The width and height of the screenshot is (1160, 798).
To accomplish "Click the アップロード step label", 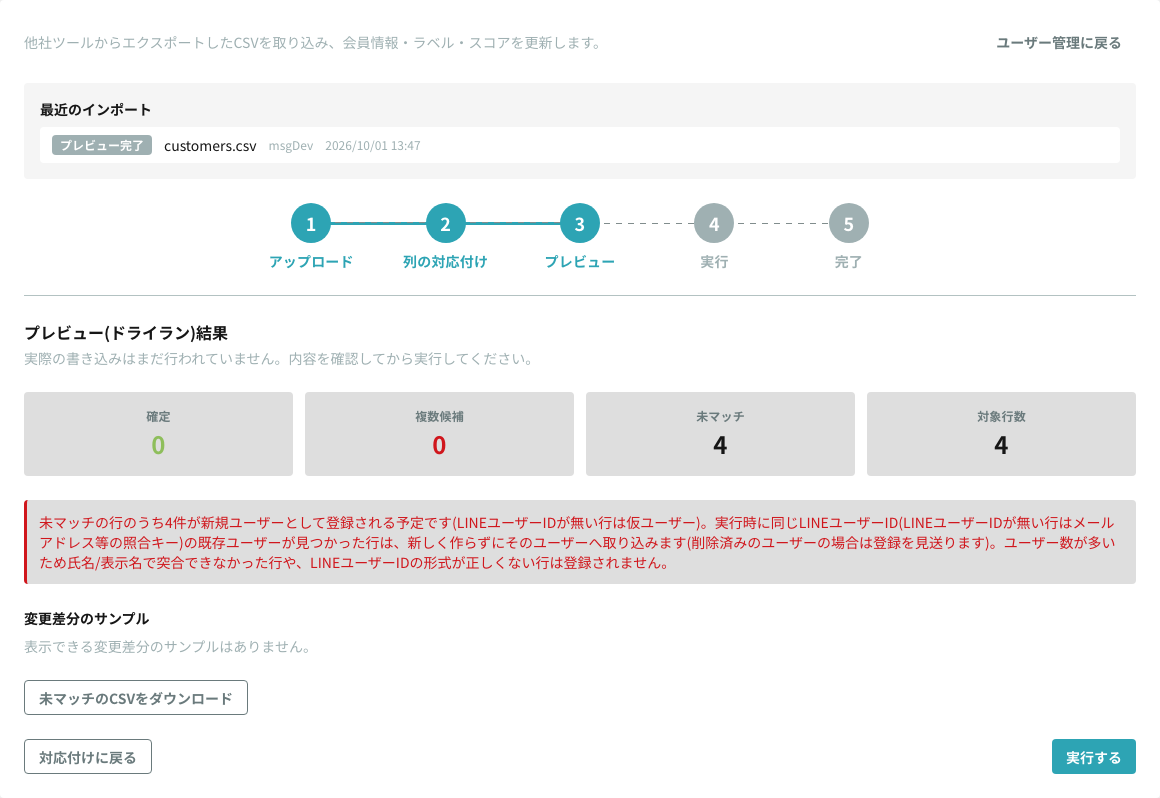I will tap(311, 262).
